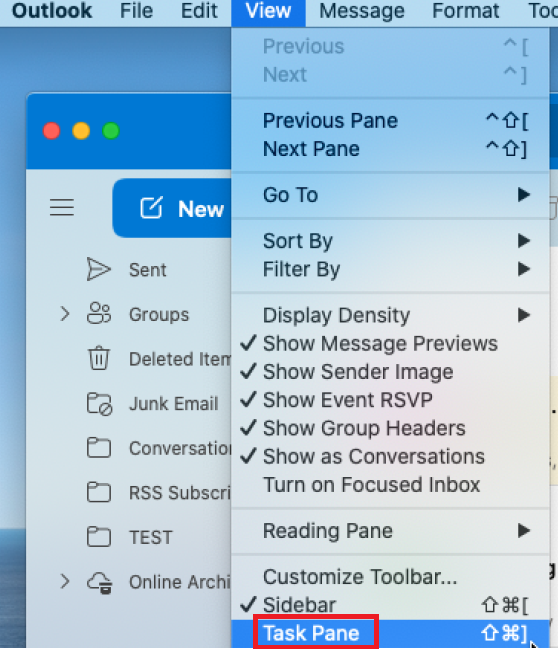Expand the Online Archive chevron
Image resolution: width=558 pixels, height=649 pixels.
(65, 582)
